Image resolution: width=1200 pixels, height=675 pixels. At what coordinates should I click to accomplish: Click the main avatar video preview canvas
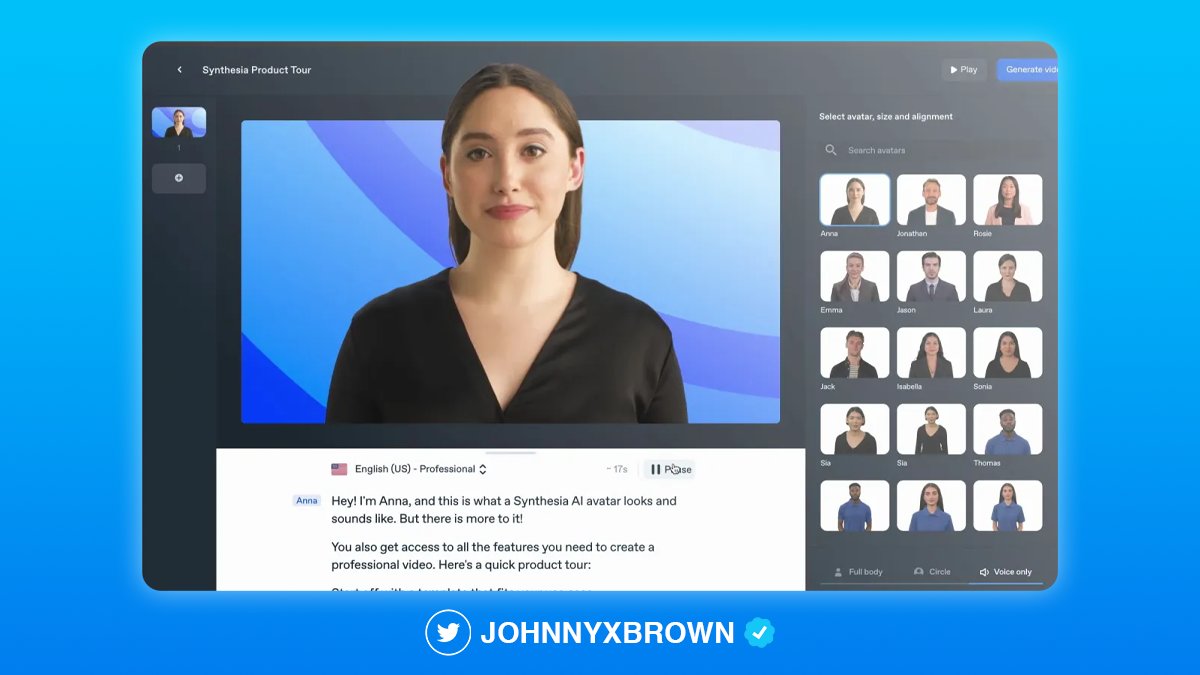pyautogui.click(x=510, y=272)
